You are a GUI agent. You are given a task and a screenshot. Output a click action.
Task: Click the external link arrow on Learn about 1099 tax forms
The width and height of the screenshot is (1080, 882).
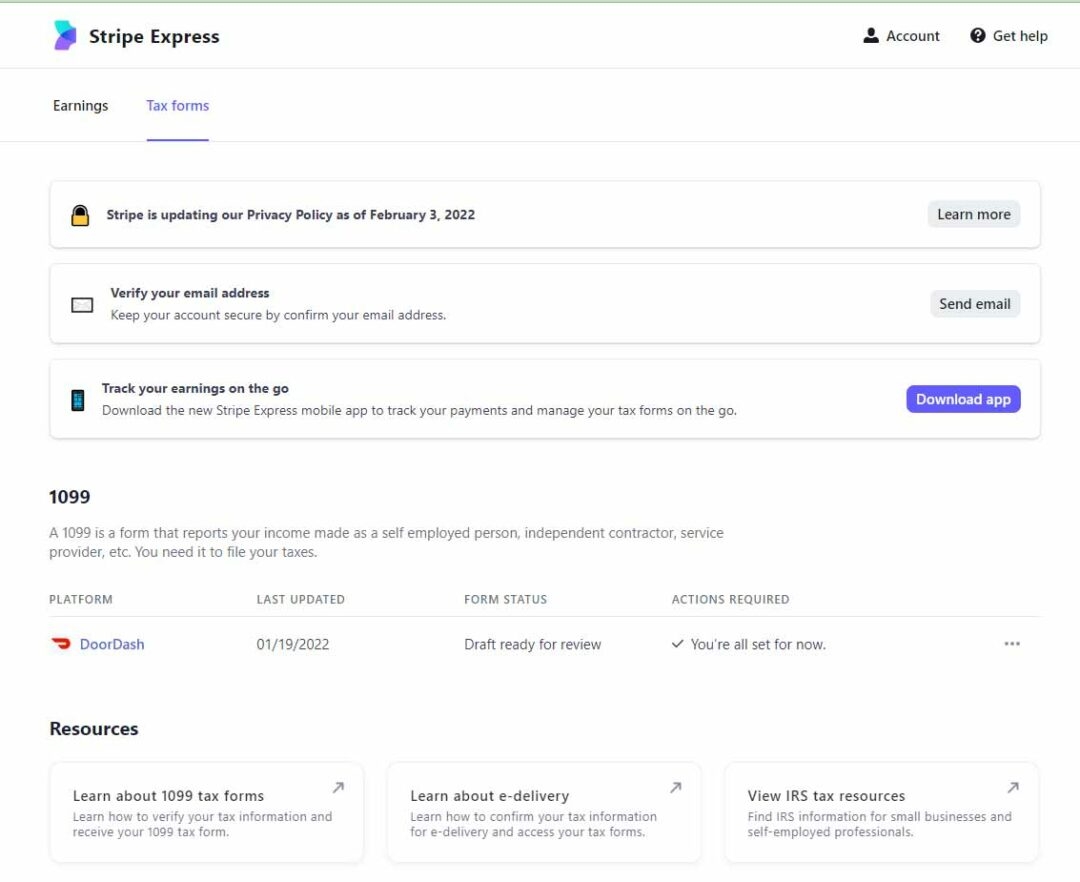tap(338, 788)
